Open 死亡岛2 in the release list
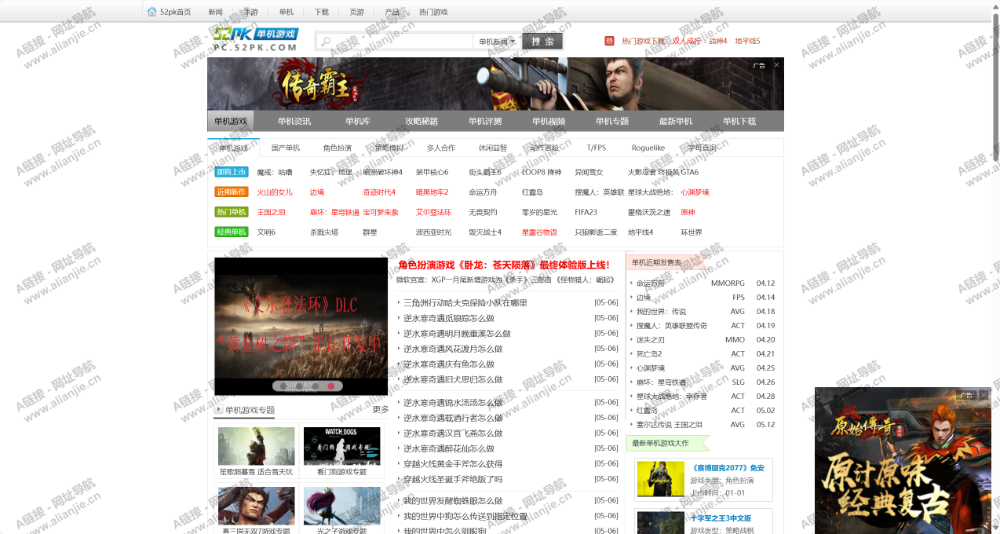Image resolution: width=1000 pixels, height=534 pixels. (x=649, y=353)
